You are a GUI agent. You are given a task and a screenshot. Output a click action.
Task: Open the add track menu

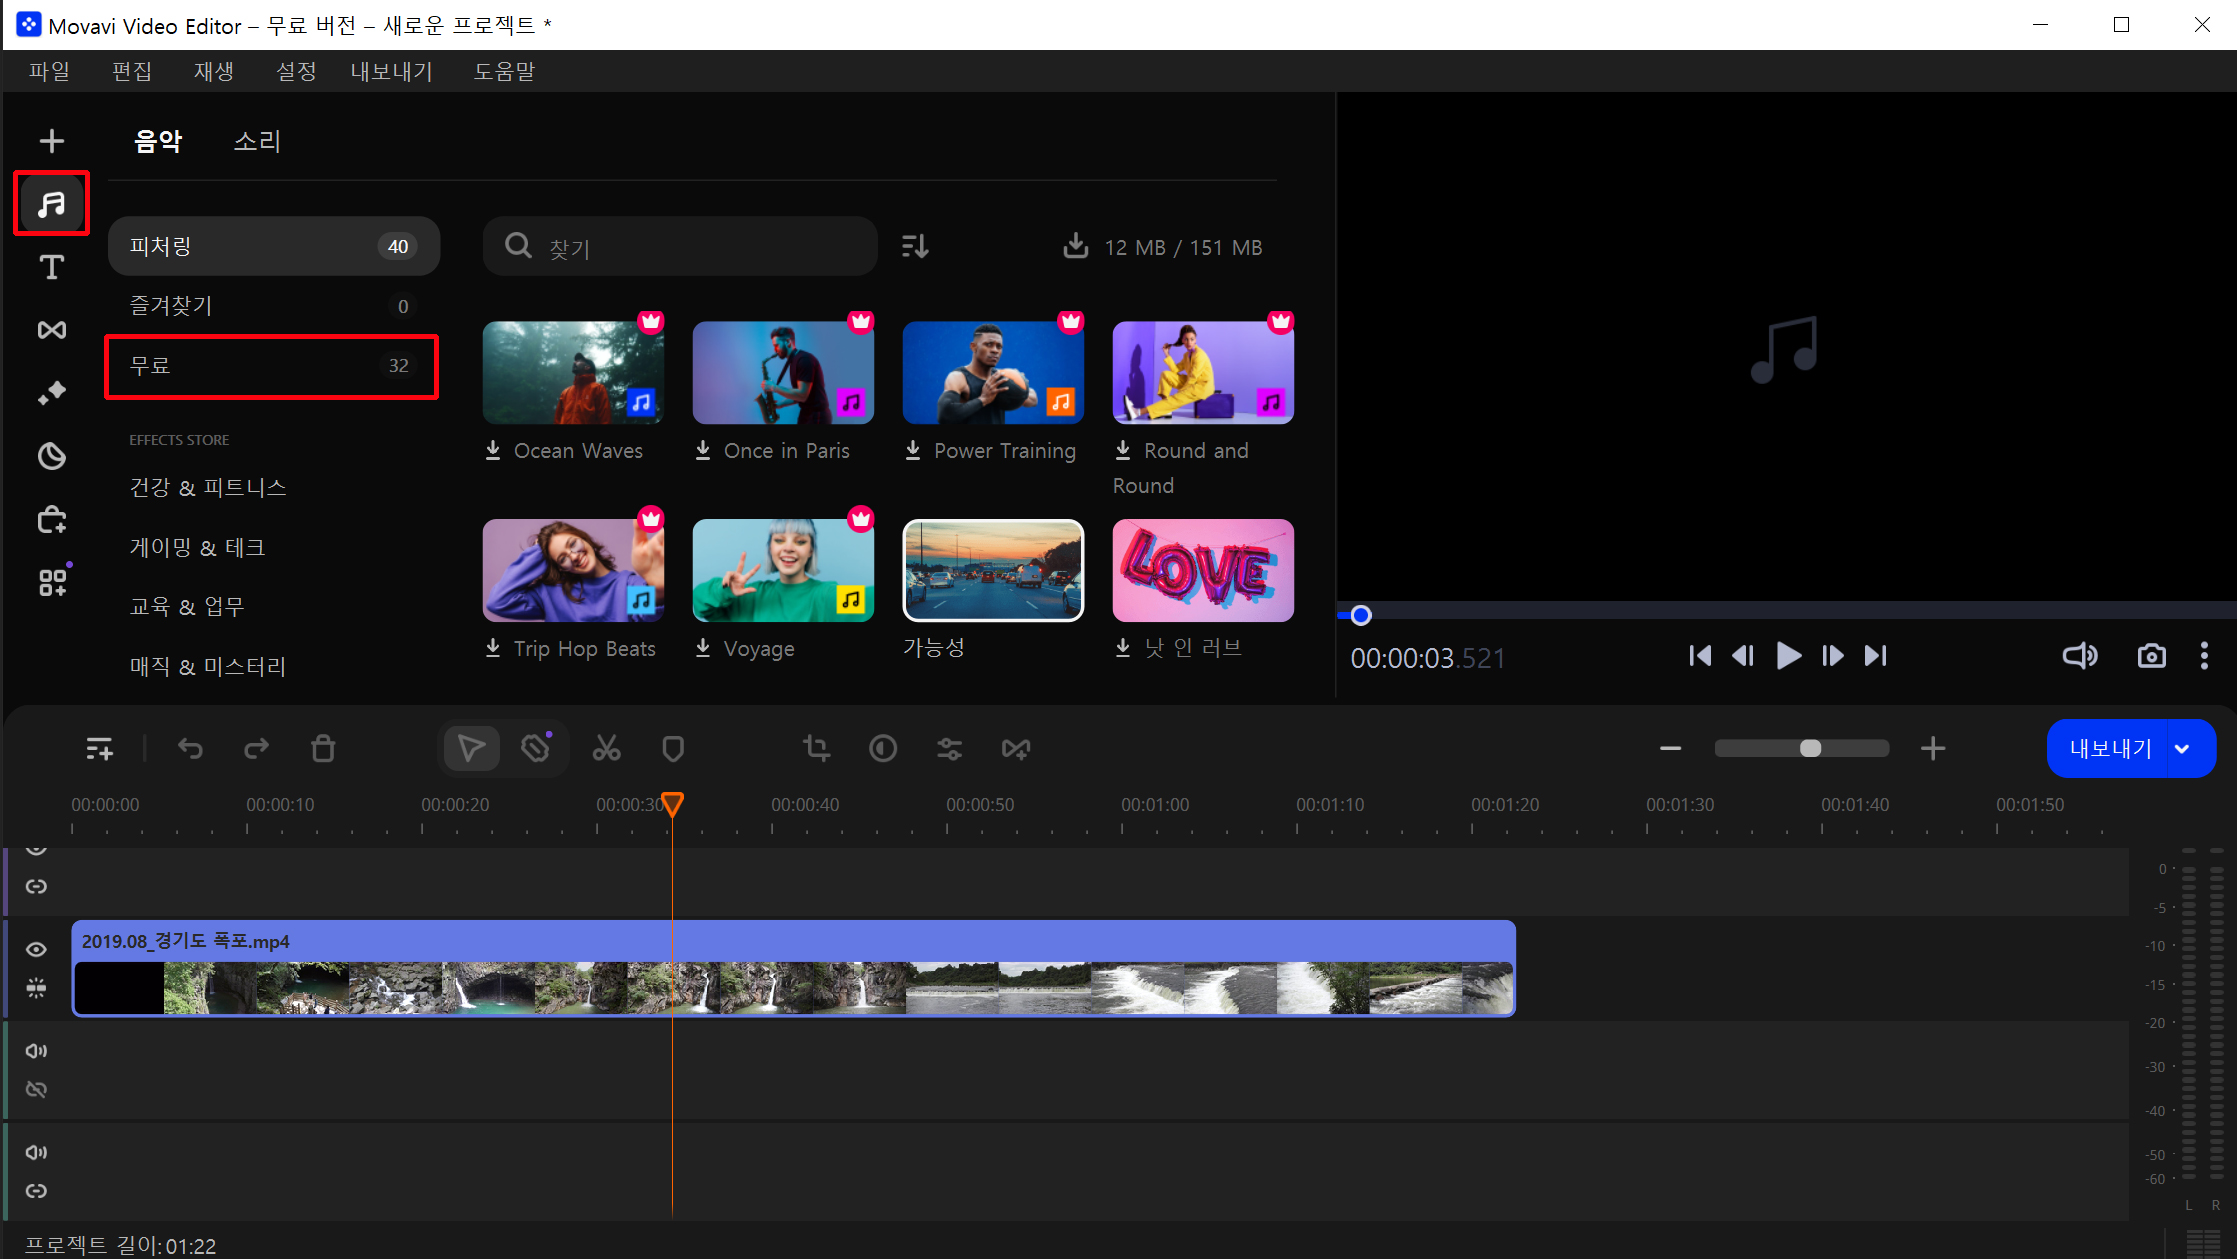point(99,748)
